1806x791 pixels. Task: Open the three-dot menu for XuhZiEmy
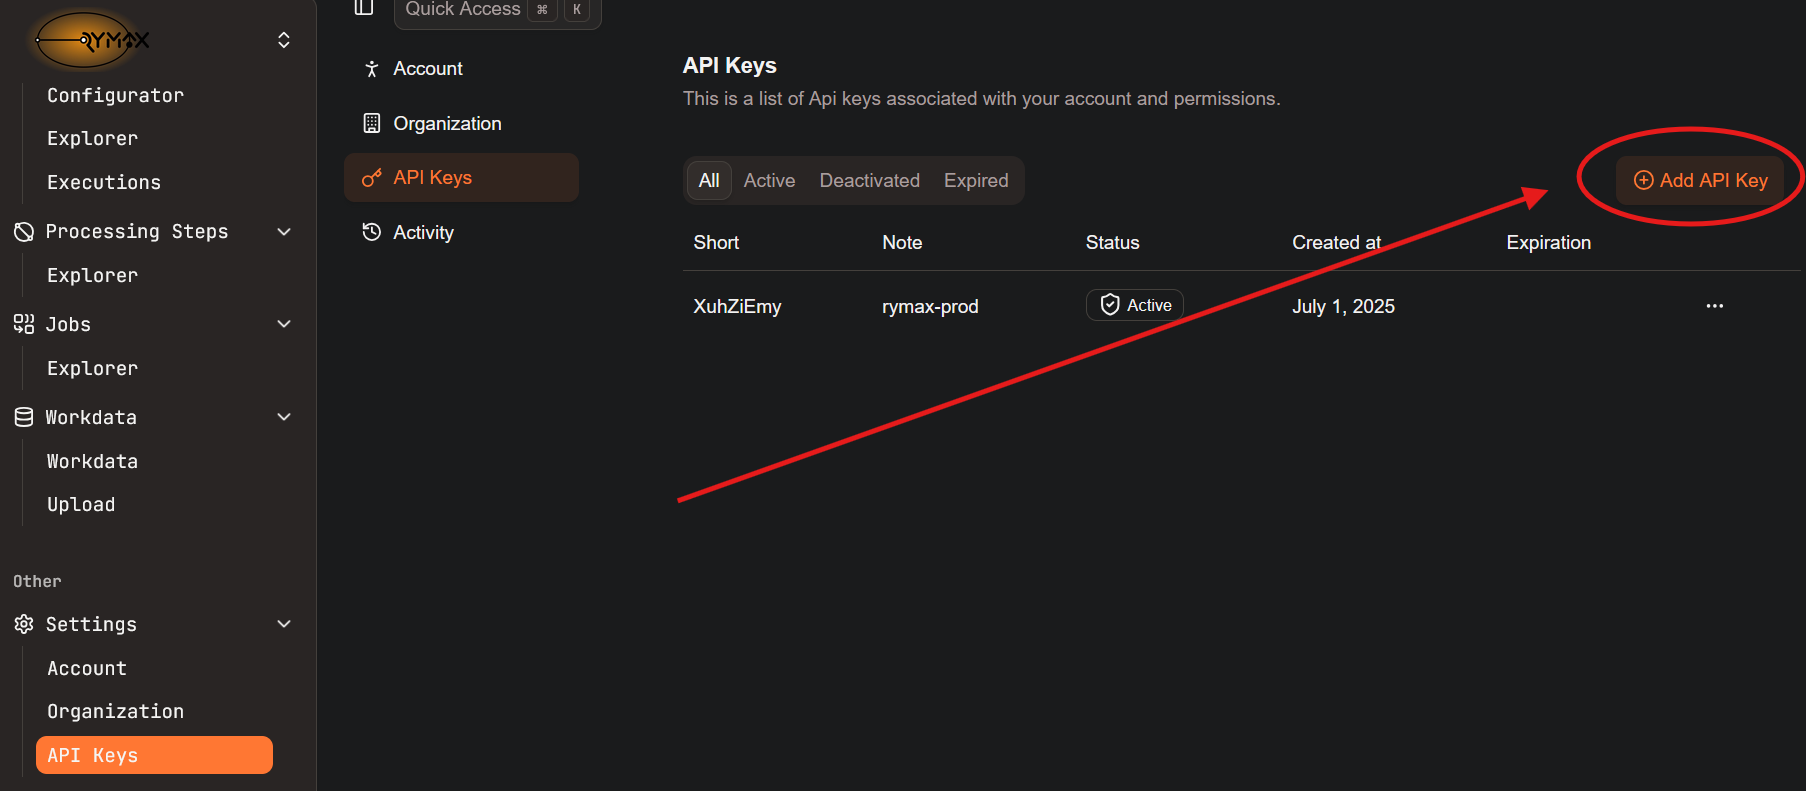pyautogui.click(x=1714, y=306)
